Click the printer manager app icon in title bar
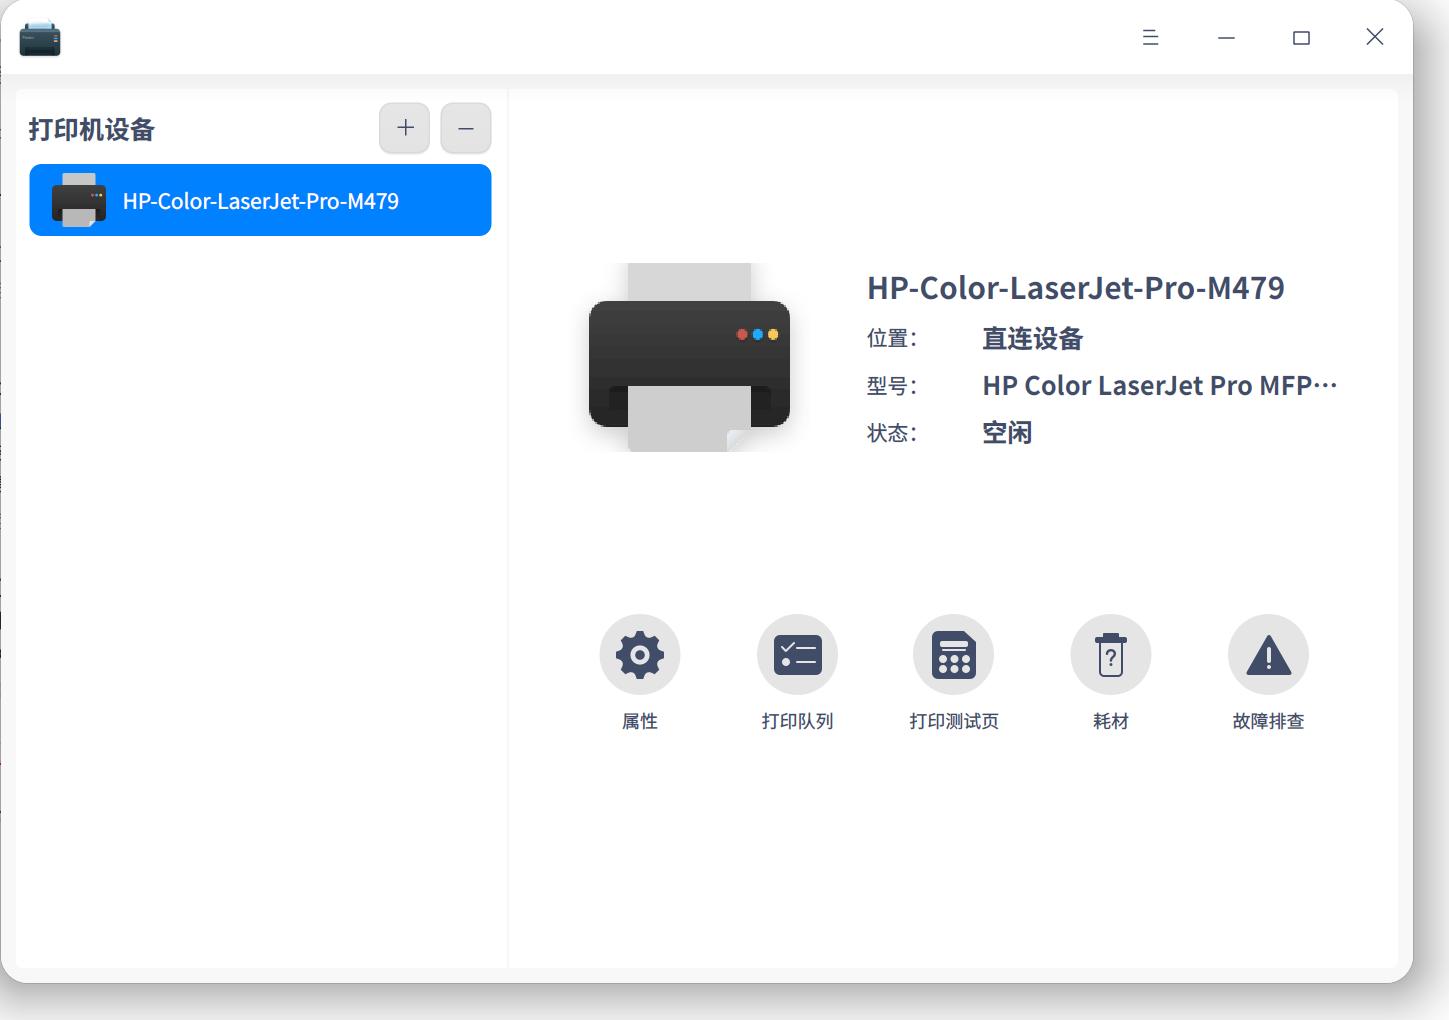1449x1020 pixels. (40, 38)
